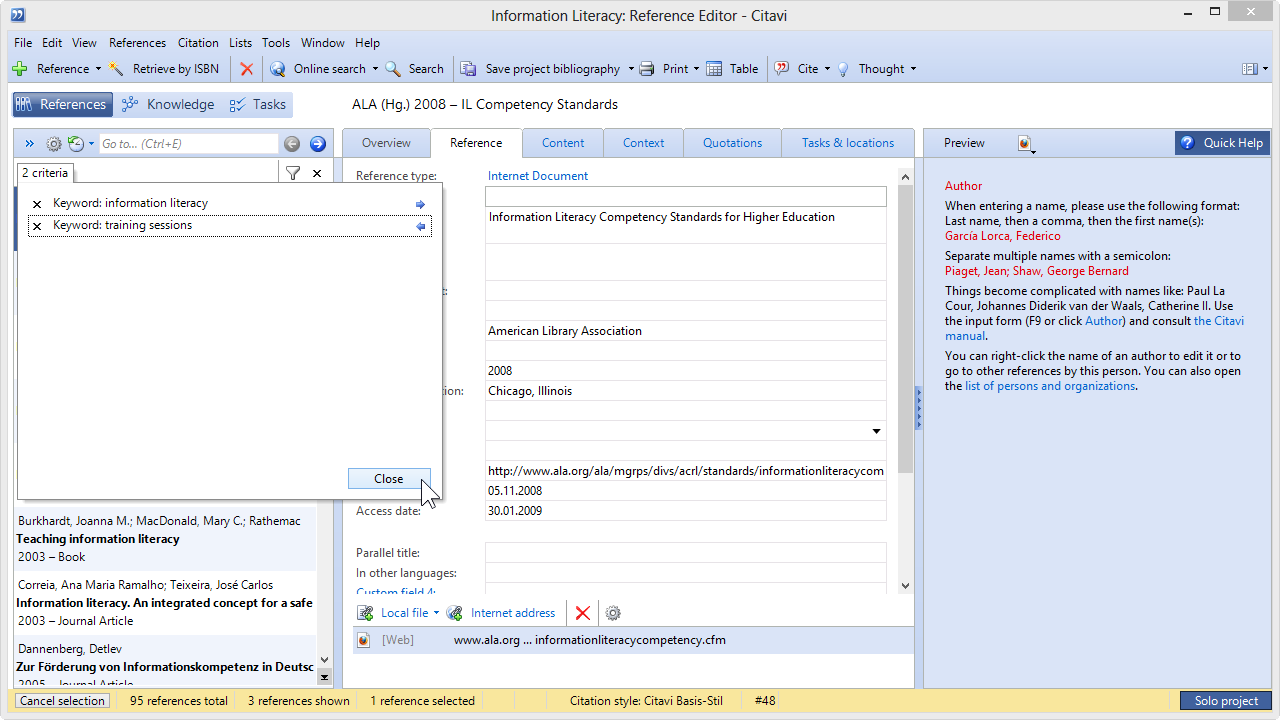Open the Quotations tab
The width and height of the screenshot is (1280, 720).
(733, 143)
